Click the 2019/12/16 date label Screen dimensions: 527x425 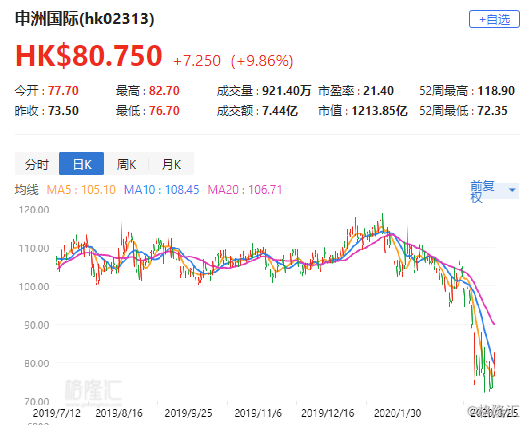[x=328, y=413]
